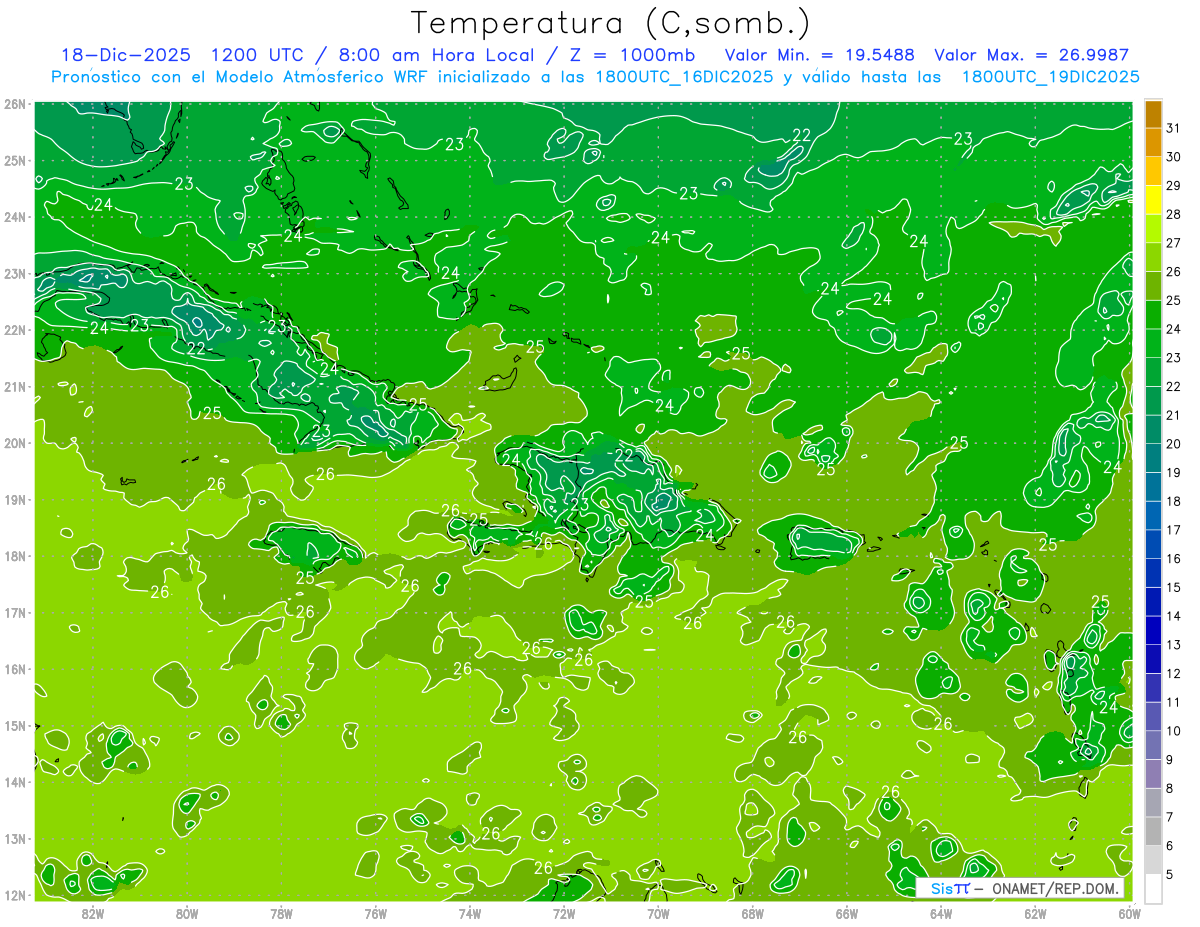Select the '24N' latitude axis label
Viewport: 1200px width, 927px height.
pos(16,217)
